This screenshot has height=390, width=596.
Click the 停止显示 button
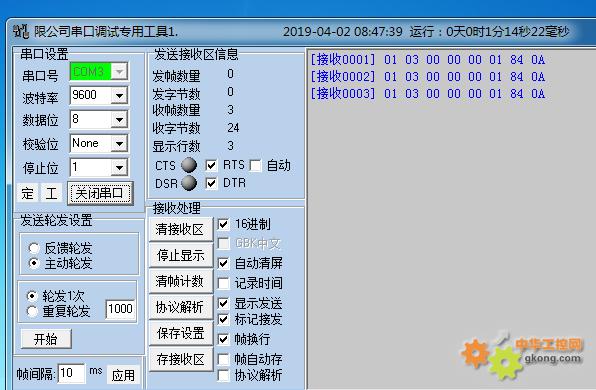coord(181,255)
